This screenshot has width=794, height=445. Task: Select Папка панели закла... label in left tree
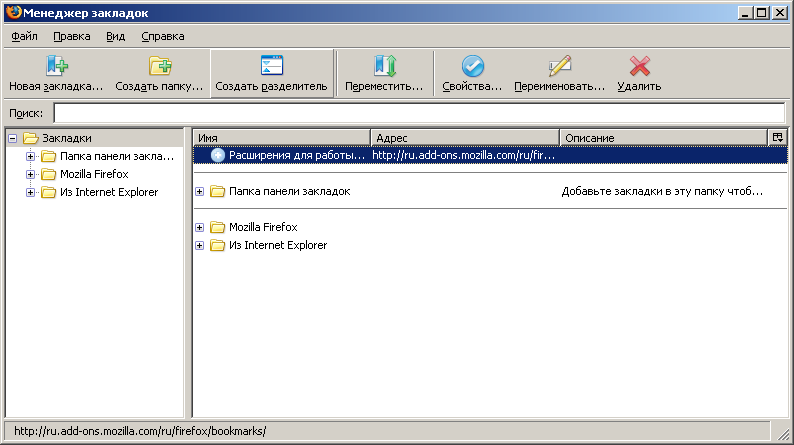[x=117, y=156]
